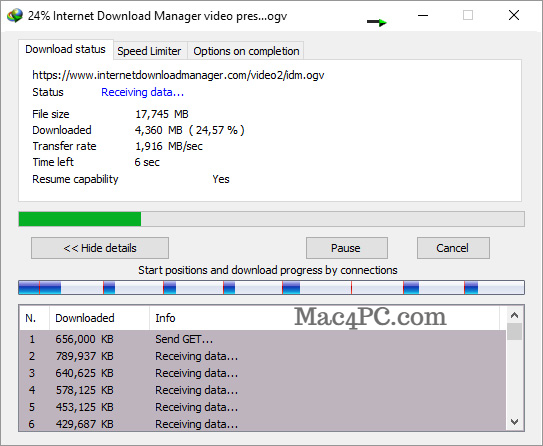Click the connections progress segment bar

coord(272,288)
